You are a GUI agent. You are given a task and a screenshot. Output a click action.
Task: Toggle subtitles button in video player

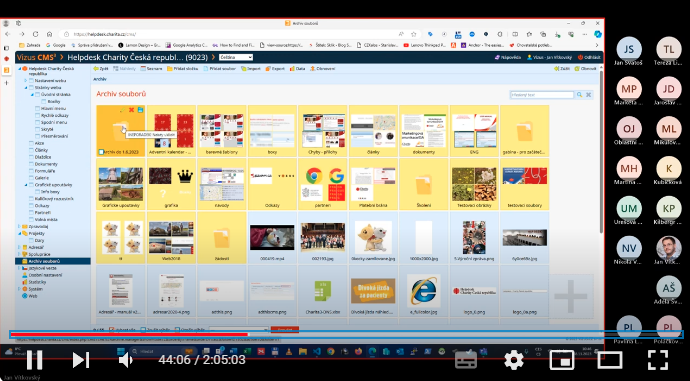click(466, 360)
